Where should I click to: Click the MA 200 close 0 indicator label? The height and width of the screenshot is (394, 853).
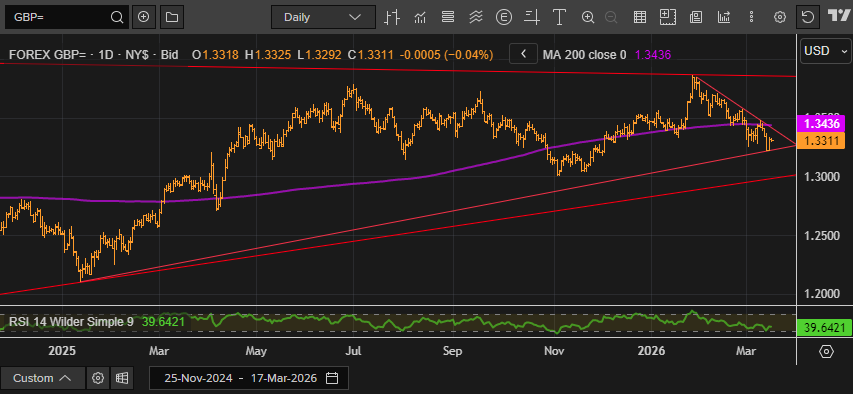[584, 54]
